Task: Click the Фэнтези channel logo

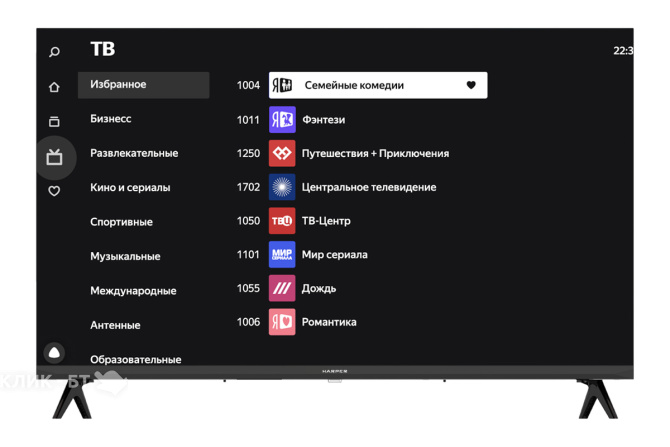Action: (282, 120)
